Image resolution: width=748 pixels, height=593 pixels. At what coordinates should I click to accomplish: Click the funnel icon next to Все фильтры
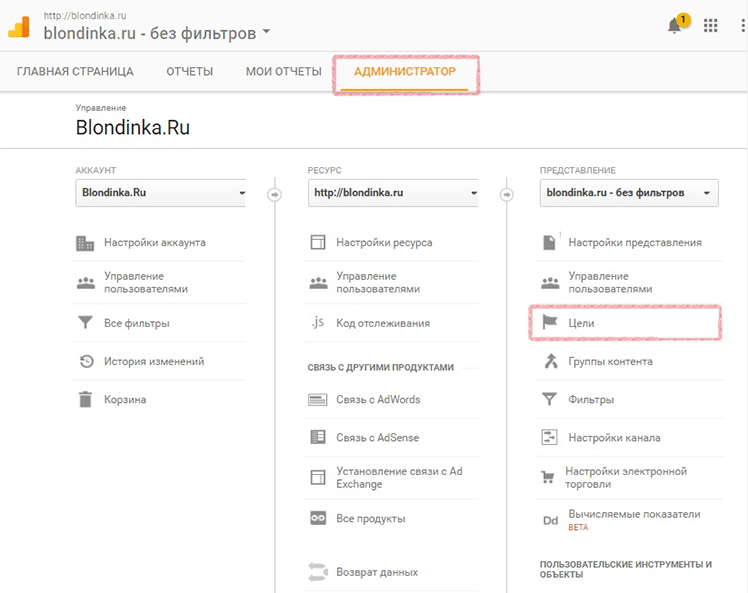click(x=85, y=323)
